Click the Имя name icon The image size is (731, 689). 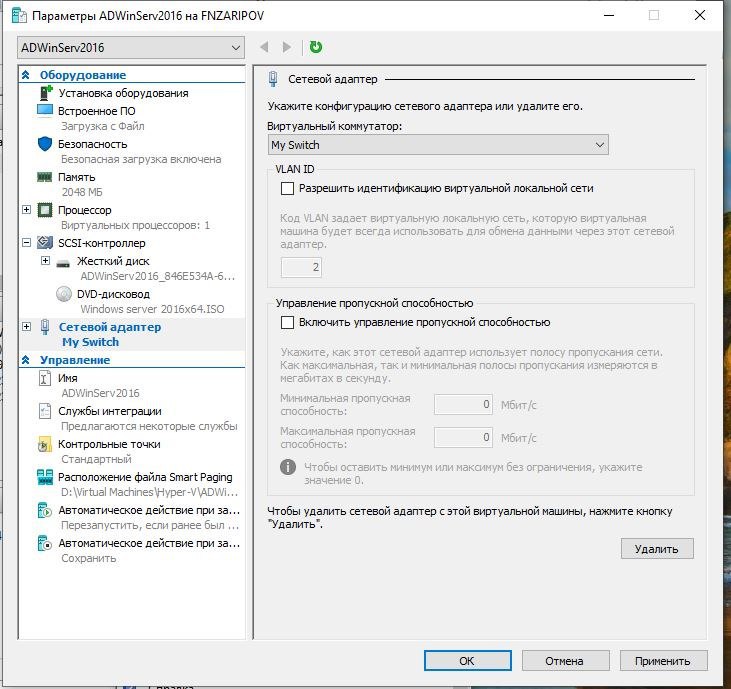point(44,378)
